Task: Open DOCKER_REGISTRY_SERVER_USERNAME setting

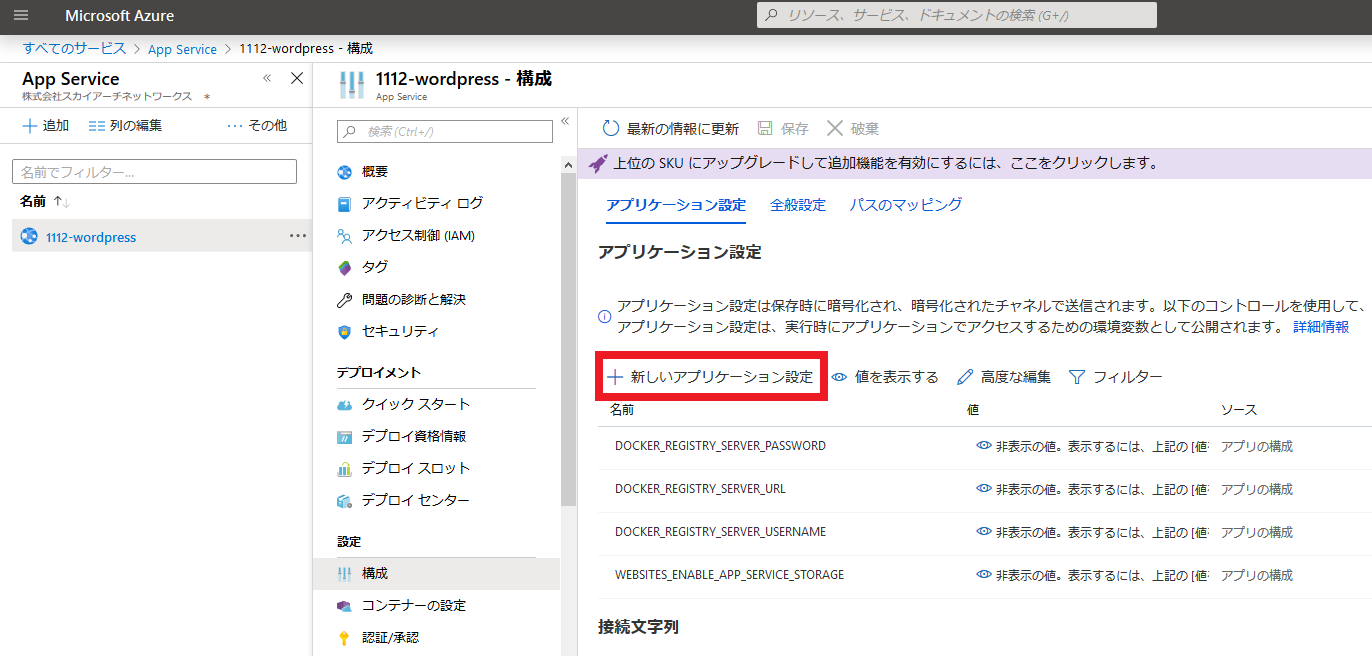Action: click(720, 532)
